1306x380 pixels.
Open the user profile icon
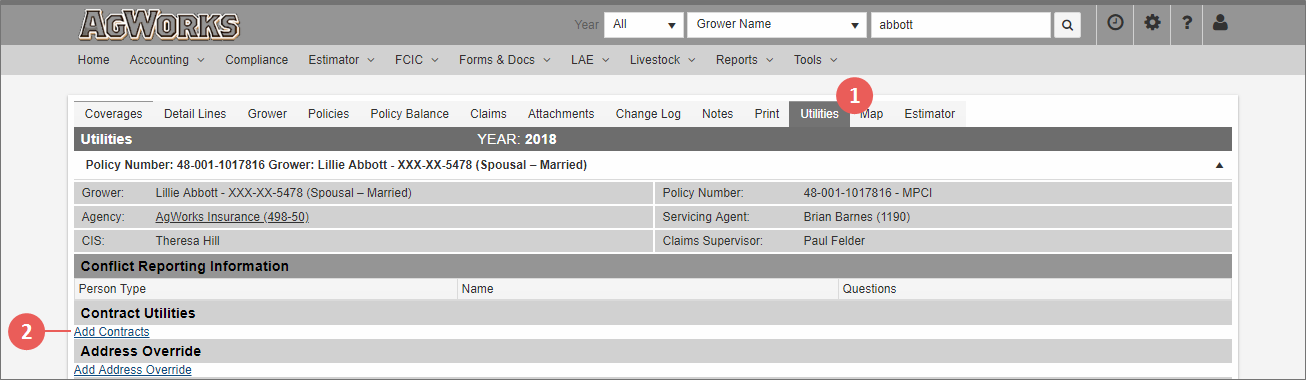1220,23
